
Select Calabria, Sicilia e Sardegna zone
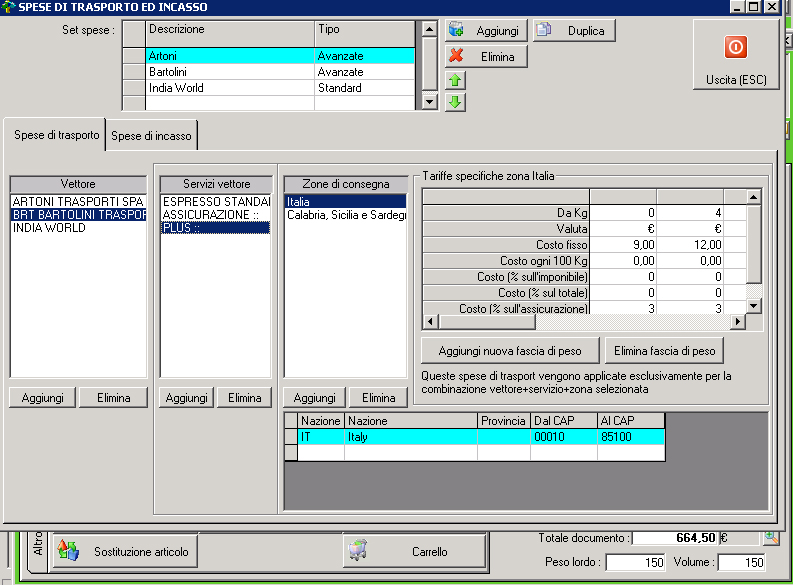pos(345,215)
